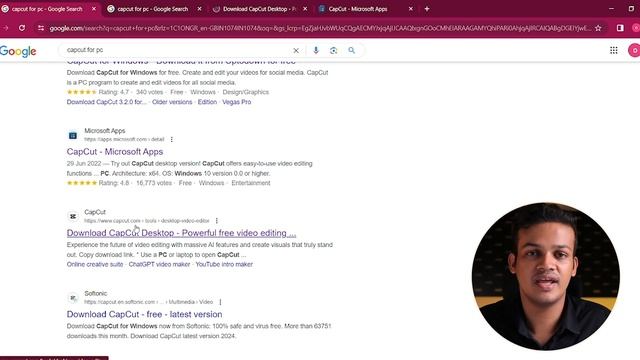Switch to second capcut for pc tab

pyautogui.click(x=153, y=9)
